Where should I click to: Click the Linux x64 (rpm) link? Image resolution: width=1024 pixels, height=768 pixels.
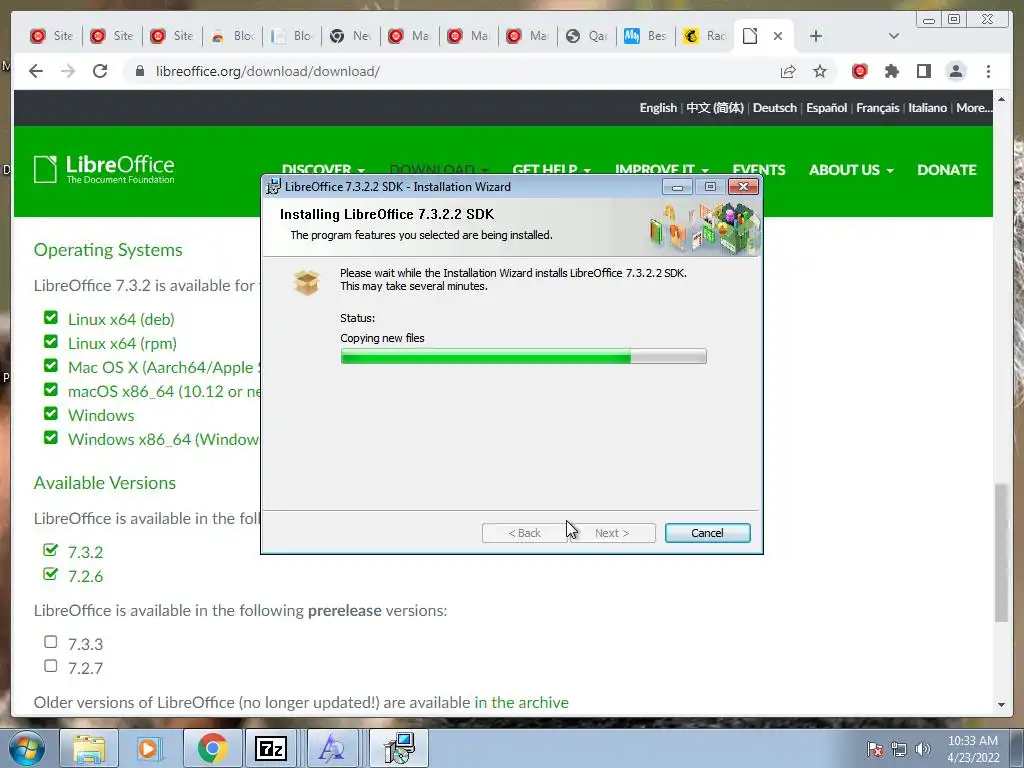coord(122,344)
